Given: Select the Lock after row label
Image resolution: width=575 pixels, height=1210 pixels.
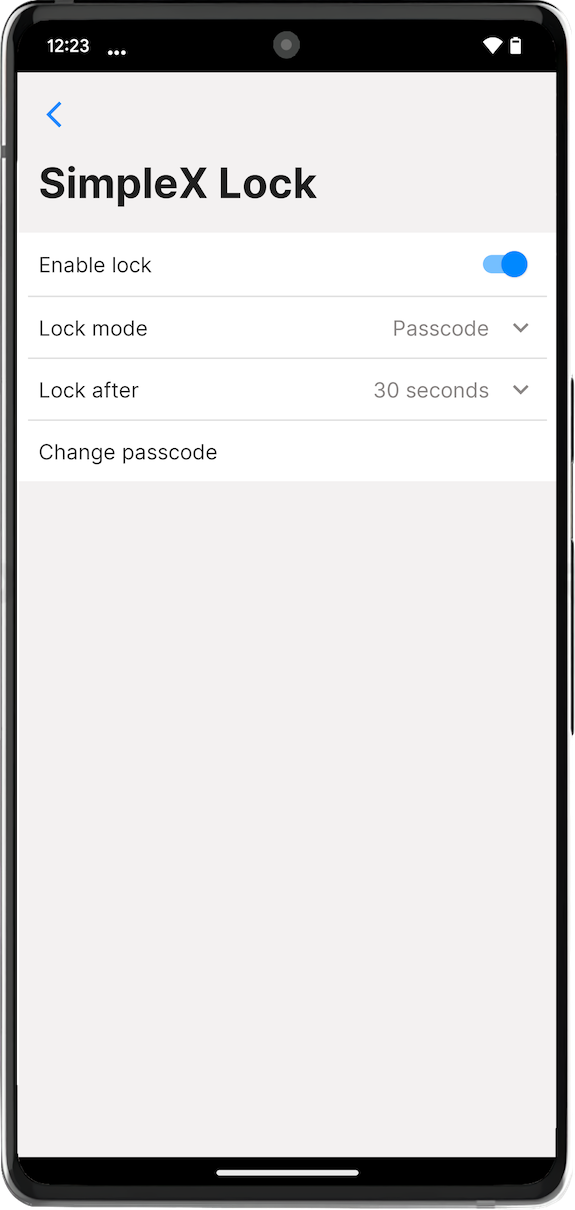Looking at the screenshot, I should pos(89,390).
